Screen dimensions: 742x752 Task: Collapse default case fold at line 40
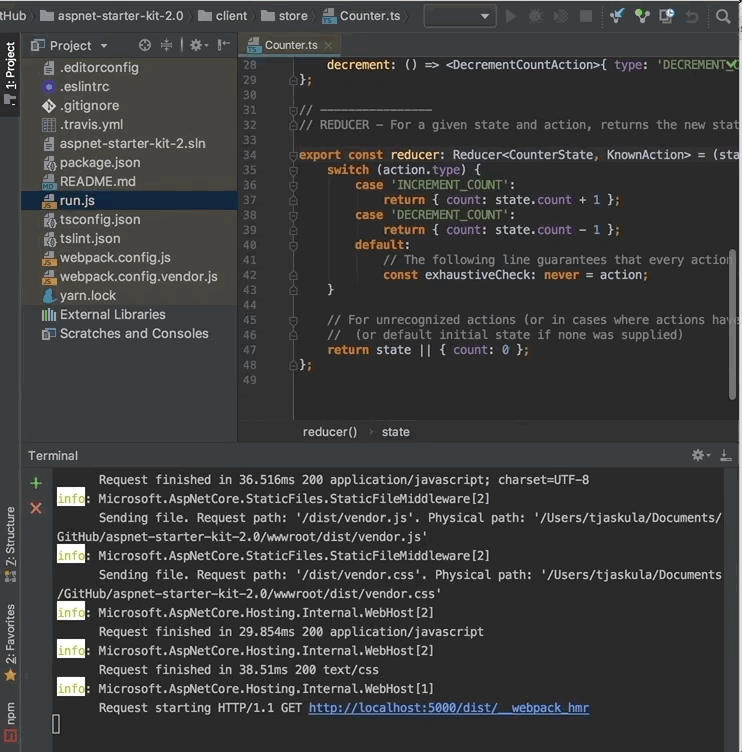pos(293,246)
